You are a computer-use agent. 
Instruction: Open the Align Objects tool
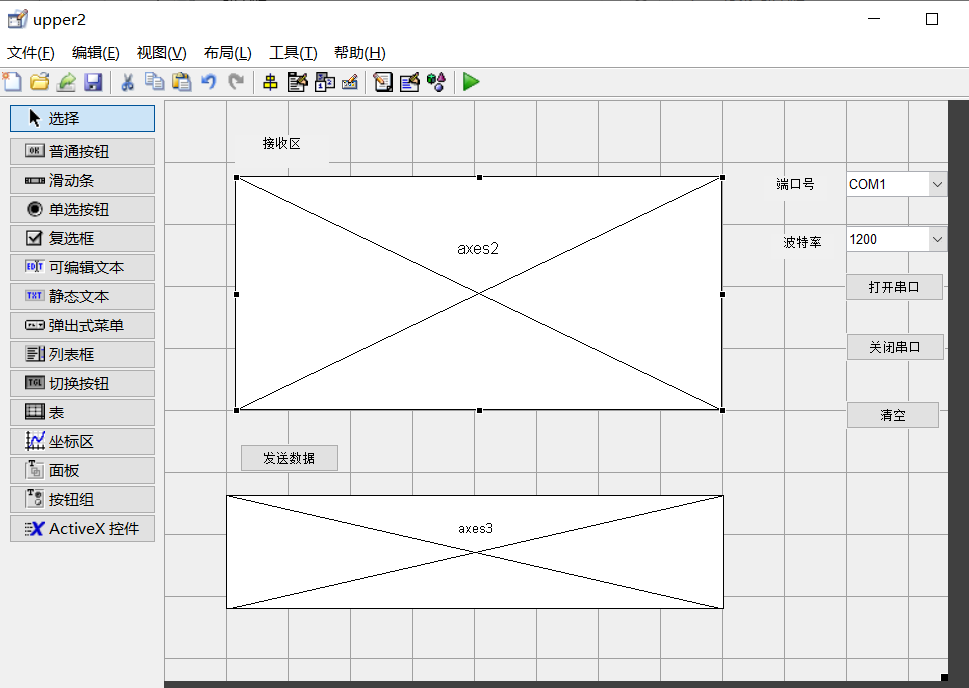268,82
